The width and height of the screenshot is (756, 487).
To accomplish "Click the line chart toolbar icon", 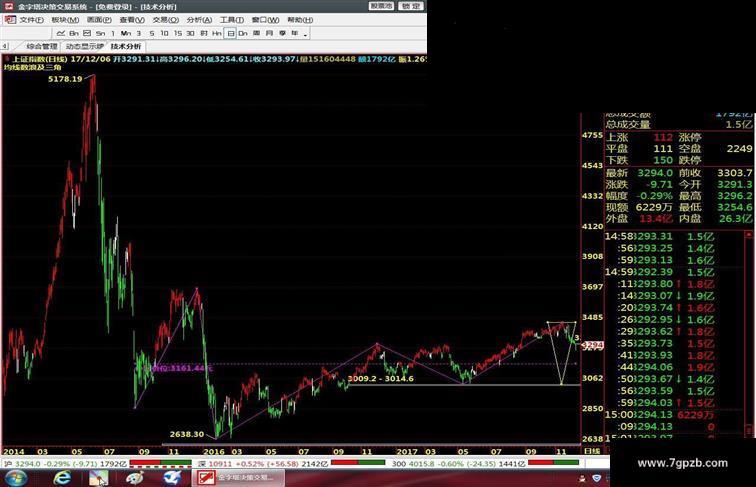I will 61,33.
